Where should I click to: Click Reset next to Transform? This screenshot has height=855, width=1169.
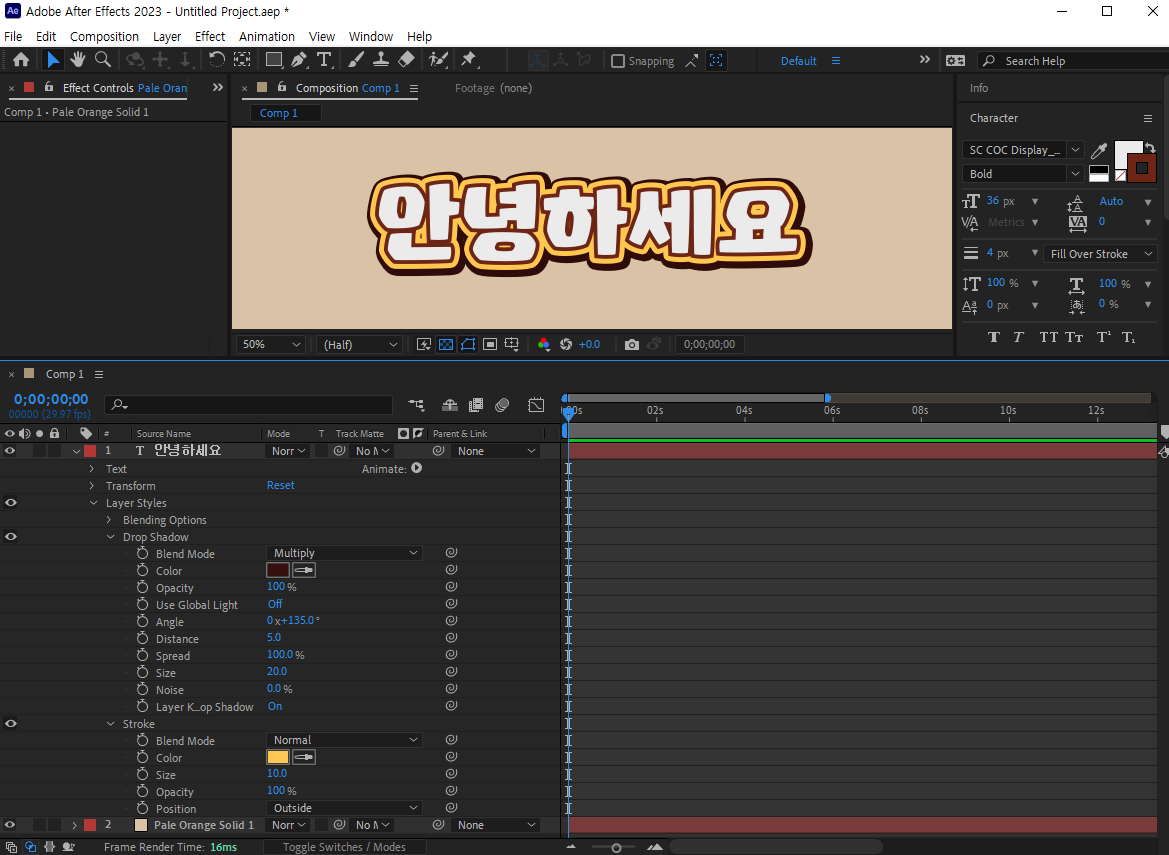point(281,485)
